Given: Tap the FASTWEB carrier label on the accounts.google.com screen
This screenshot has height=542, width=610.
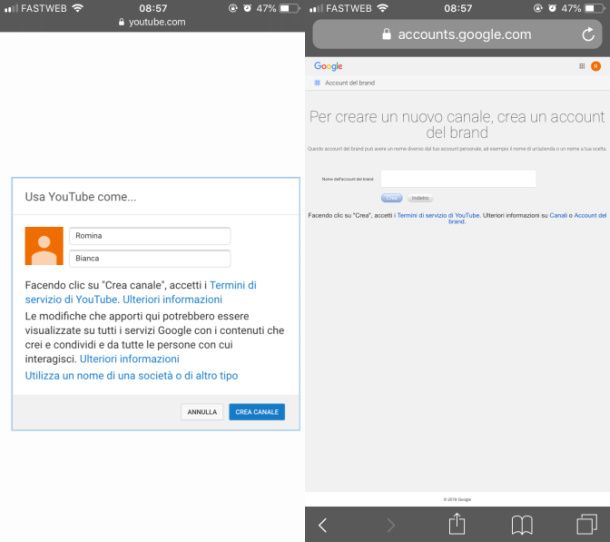Looking at the screenshot, I should [349, 8].
